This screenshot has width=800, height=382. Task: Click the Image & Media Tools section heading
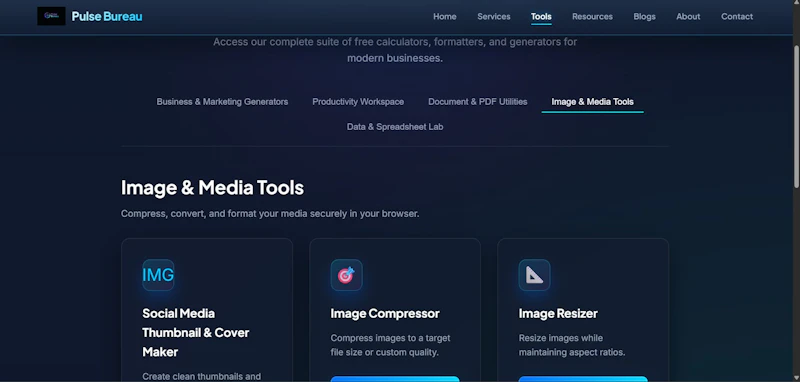pyautogui.click(x=212, y=188)
